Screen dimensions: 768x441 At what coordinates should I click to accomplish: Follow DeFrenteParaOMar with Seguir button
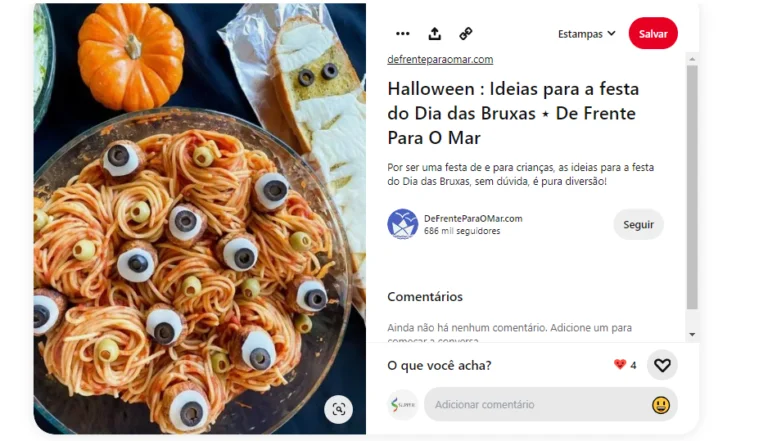(x=638, y=224)
